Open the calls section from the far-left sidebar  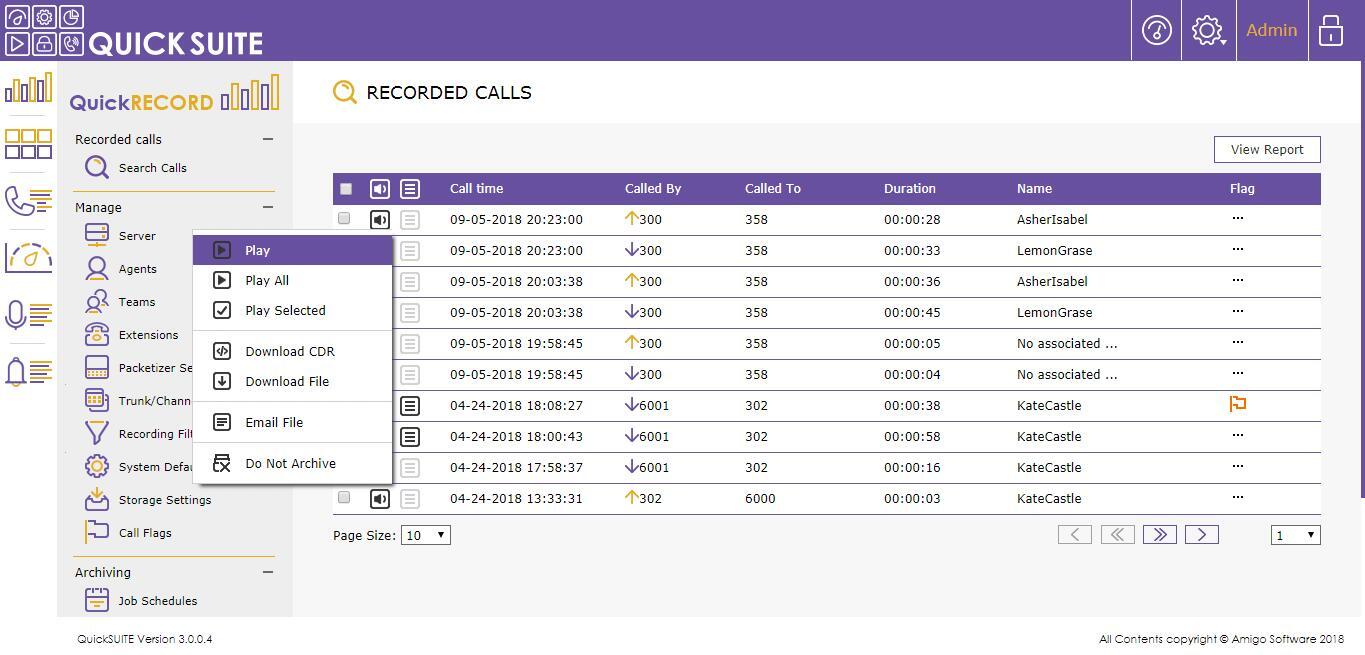click(x=28, y=200)
